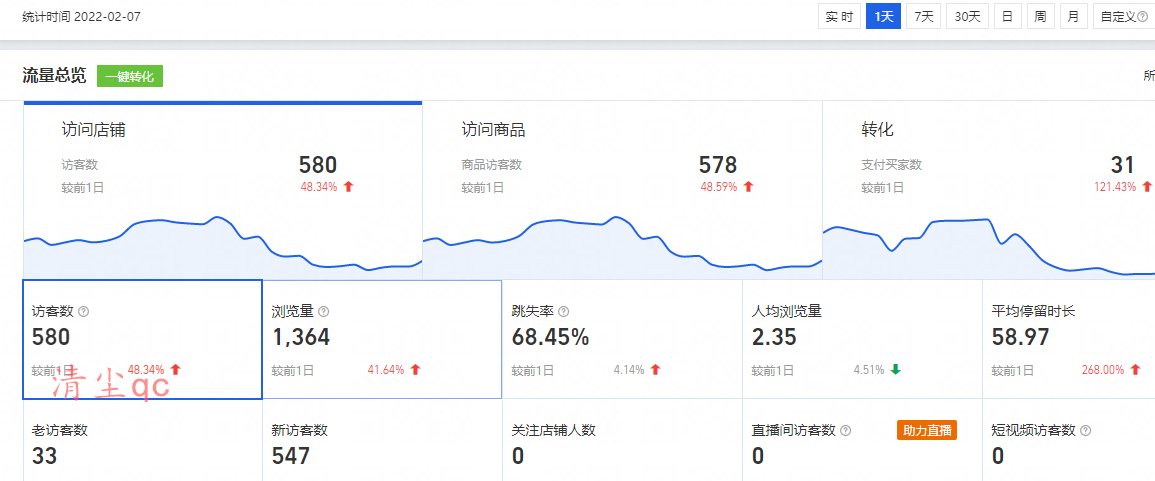
Task: Select the 新访客数 547 tile
Action: click(382, 440)
